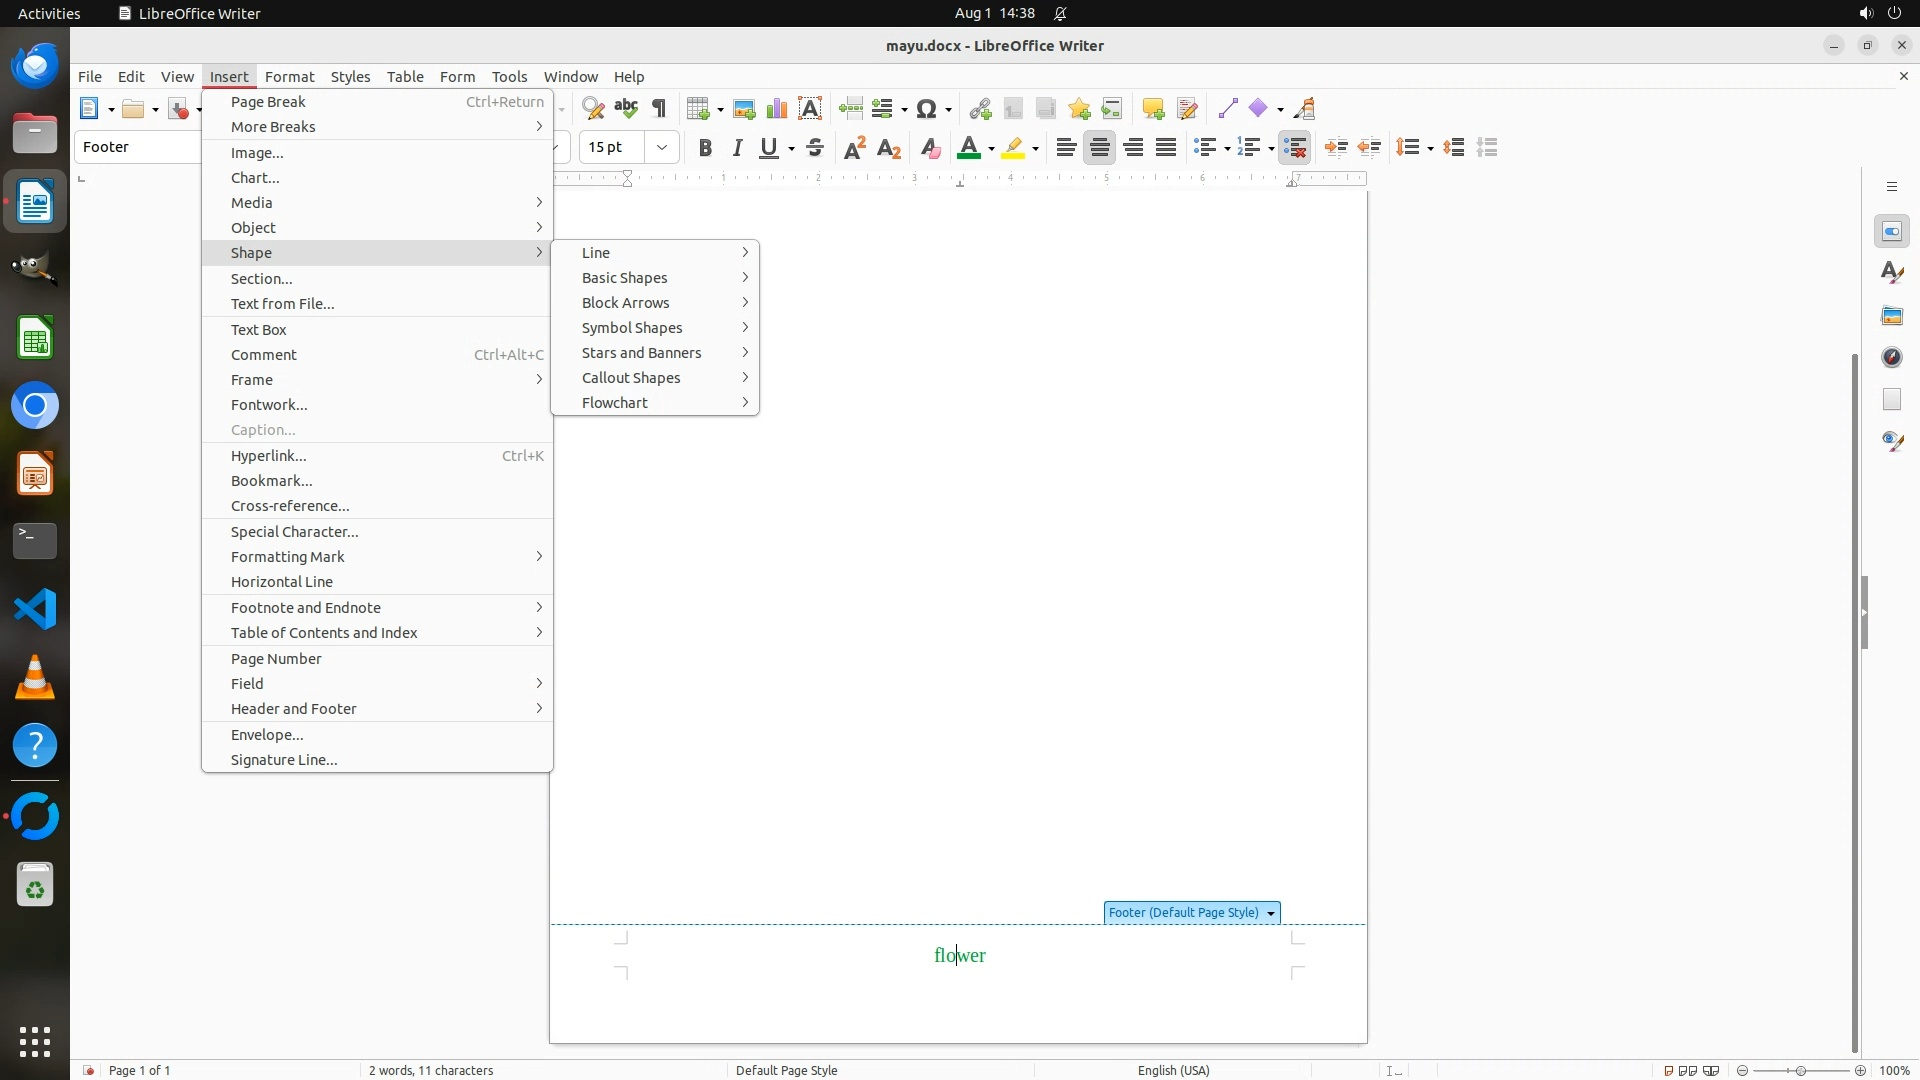The image size is (1920, 1080).
Task: Open the font color dropdown arrow
Action: click(x=991, y=149)
